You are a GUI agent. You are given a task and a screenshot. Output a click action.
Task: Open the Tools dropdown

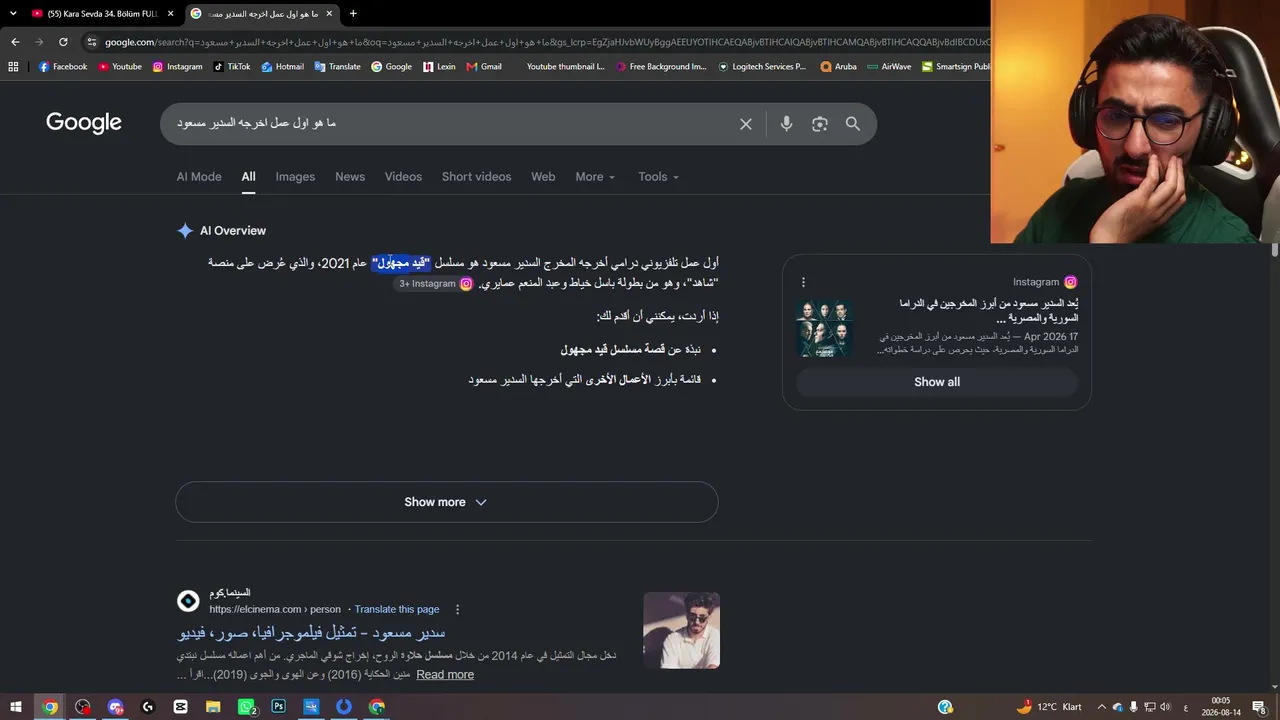click(658, 177)
